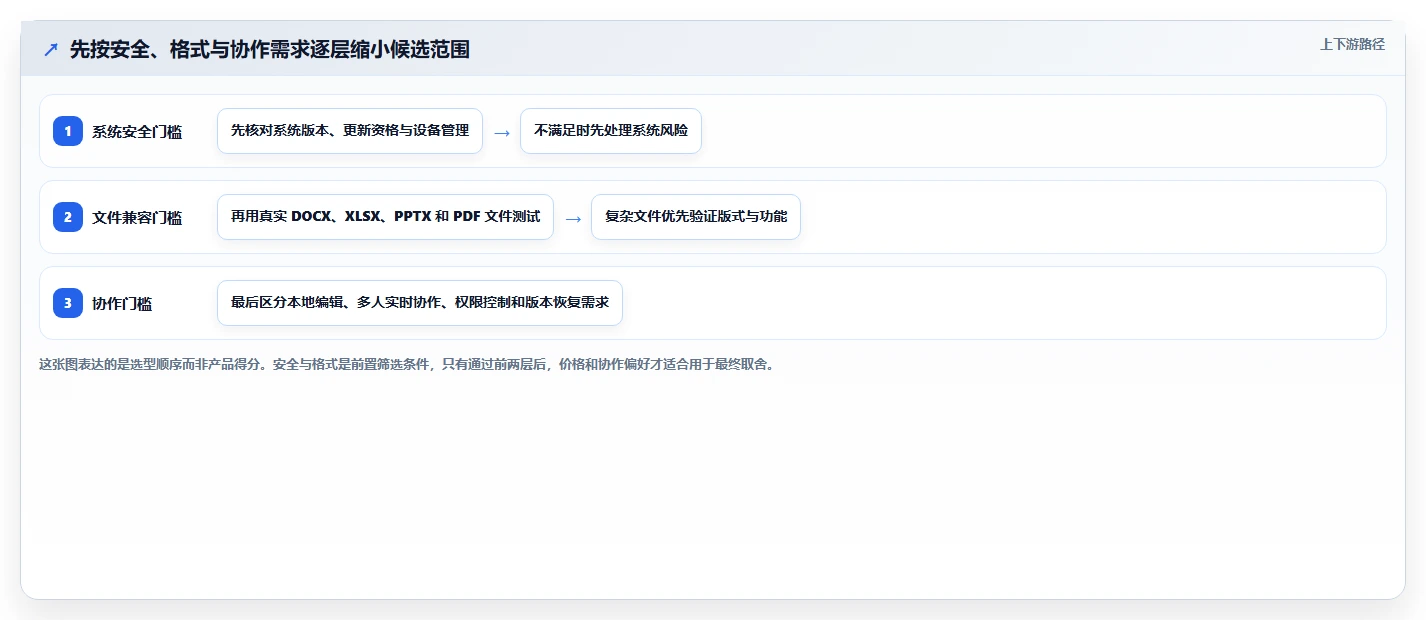This screenshot has width=1426, height=620.
Task: Click step number 2 badge
Action: [68, 217]
